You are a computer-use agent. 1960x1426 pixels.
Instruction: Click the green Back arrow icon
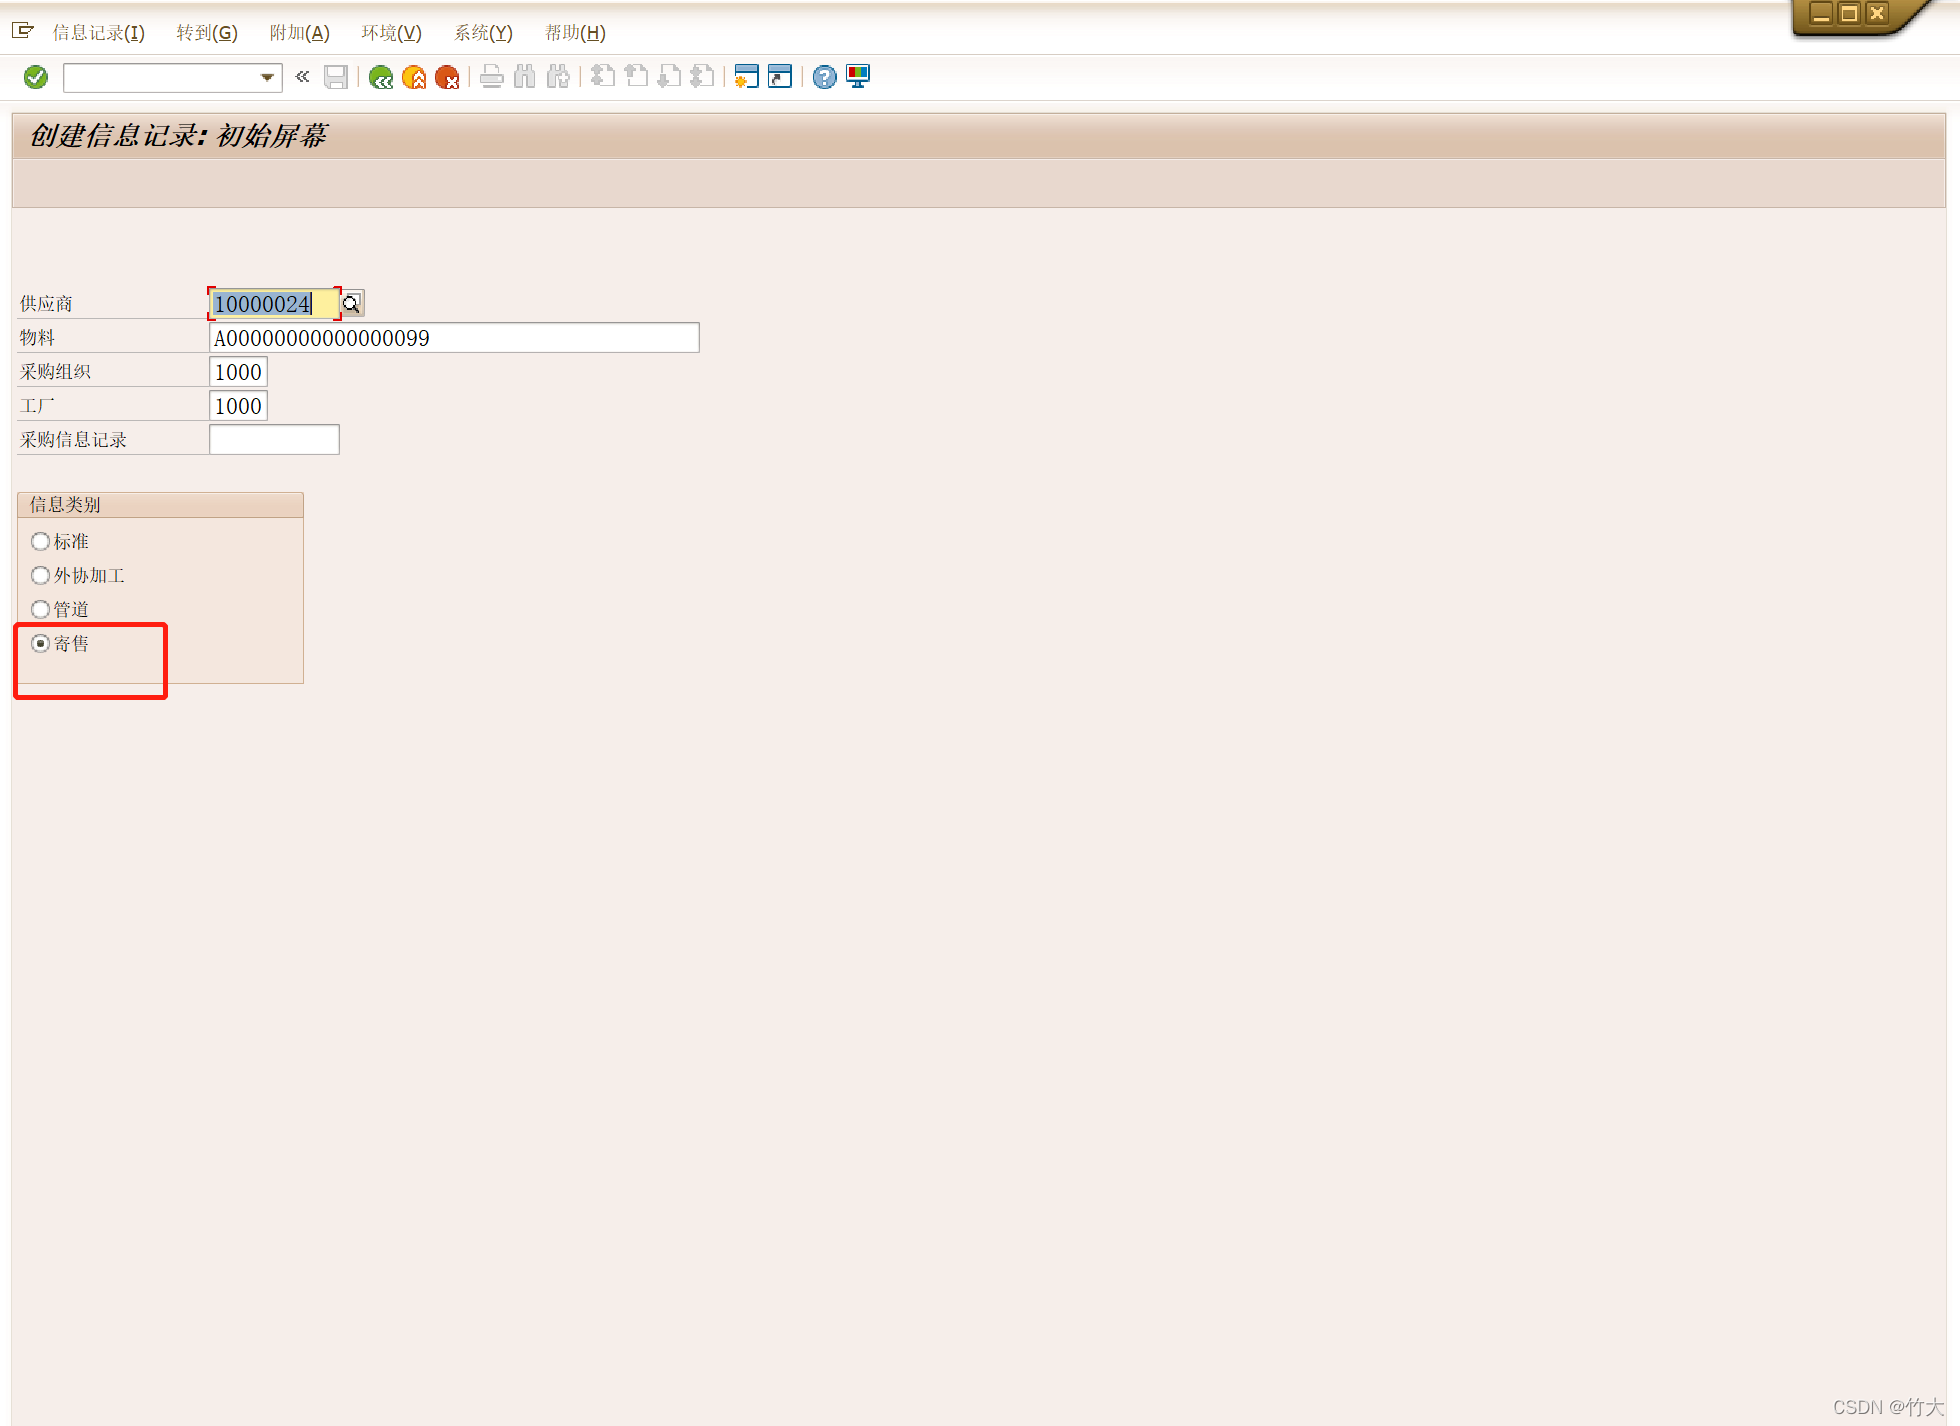pyautogui.click(x=380, y=77)
